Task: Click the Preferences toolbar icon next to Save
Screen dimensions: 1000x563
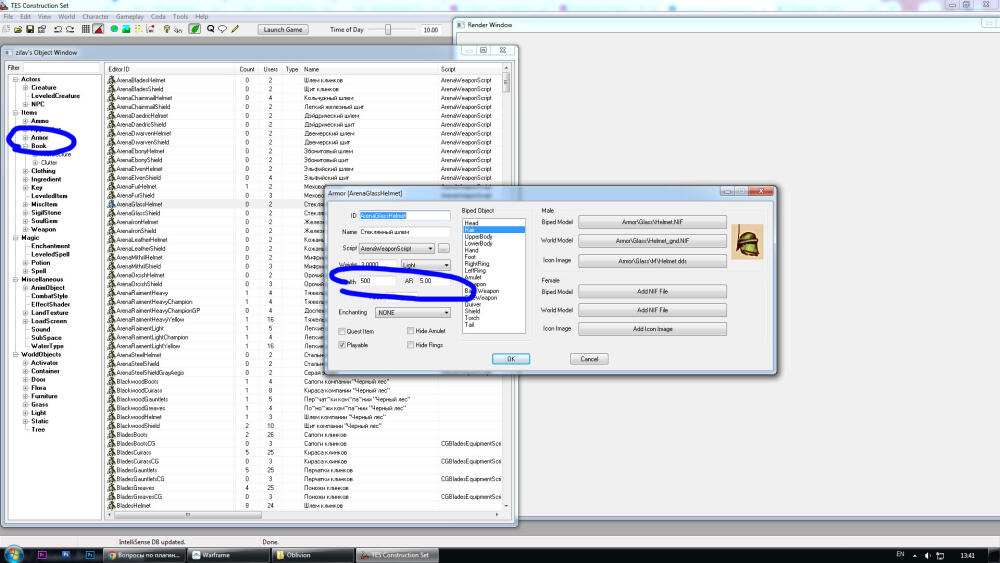Action: pos(42,29)
